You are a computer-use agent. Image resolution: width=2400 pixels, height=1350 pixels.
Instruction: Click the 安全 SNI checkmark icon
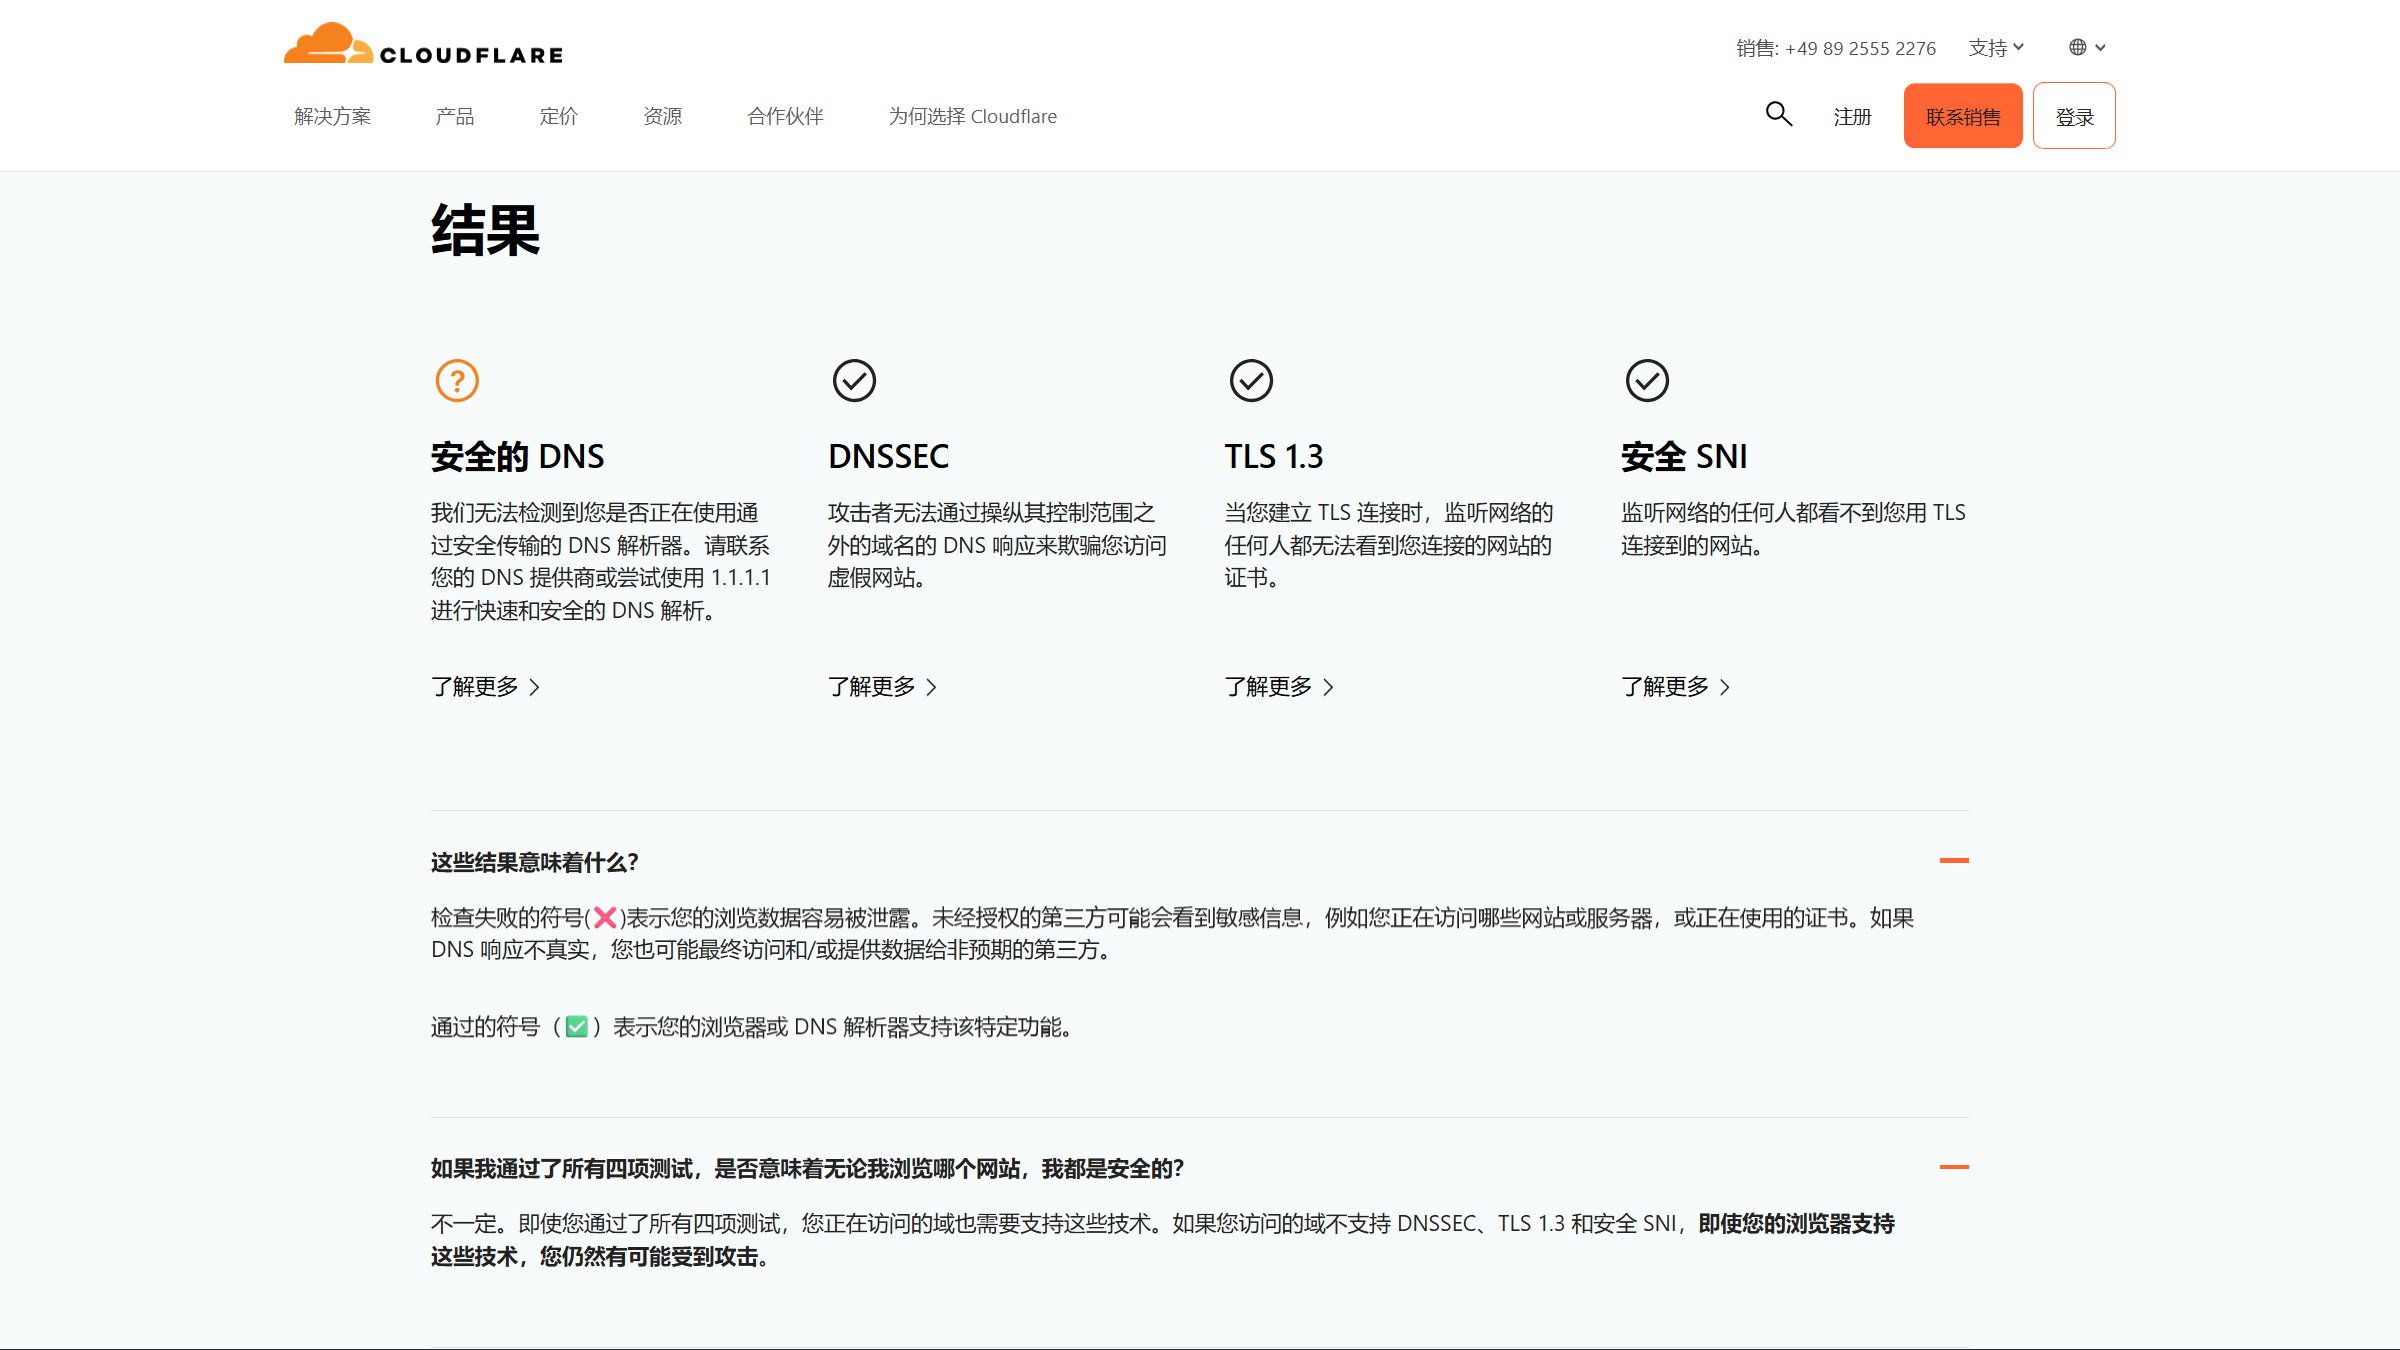(x=1647, y=381)
